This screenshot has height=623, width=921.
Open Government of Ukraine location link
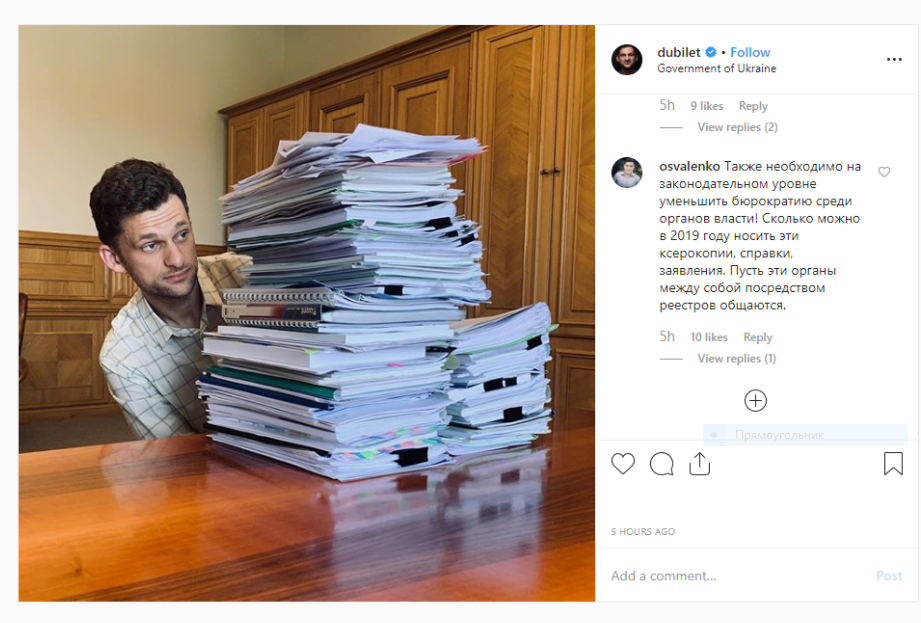pyautogui.click(x=717, y=68)
